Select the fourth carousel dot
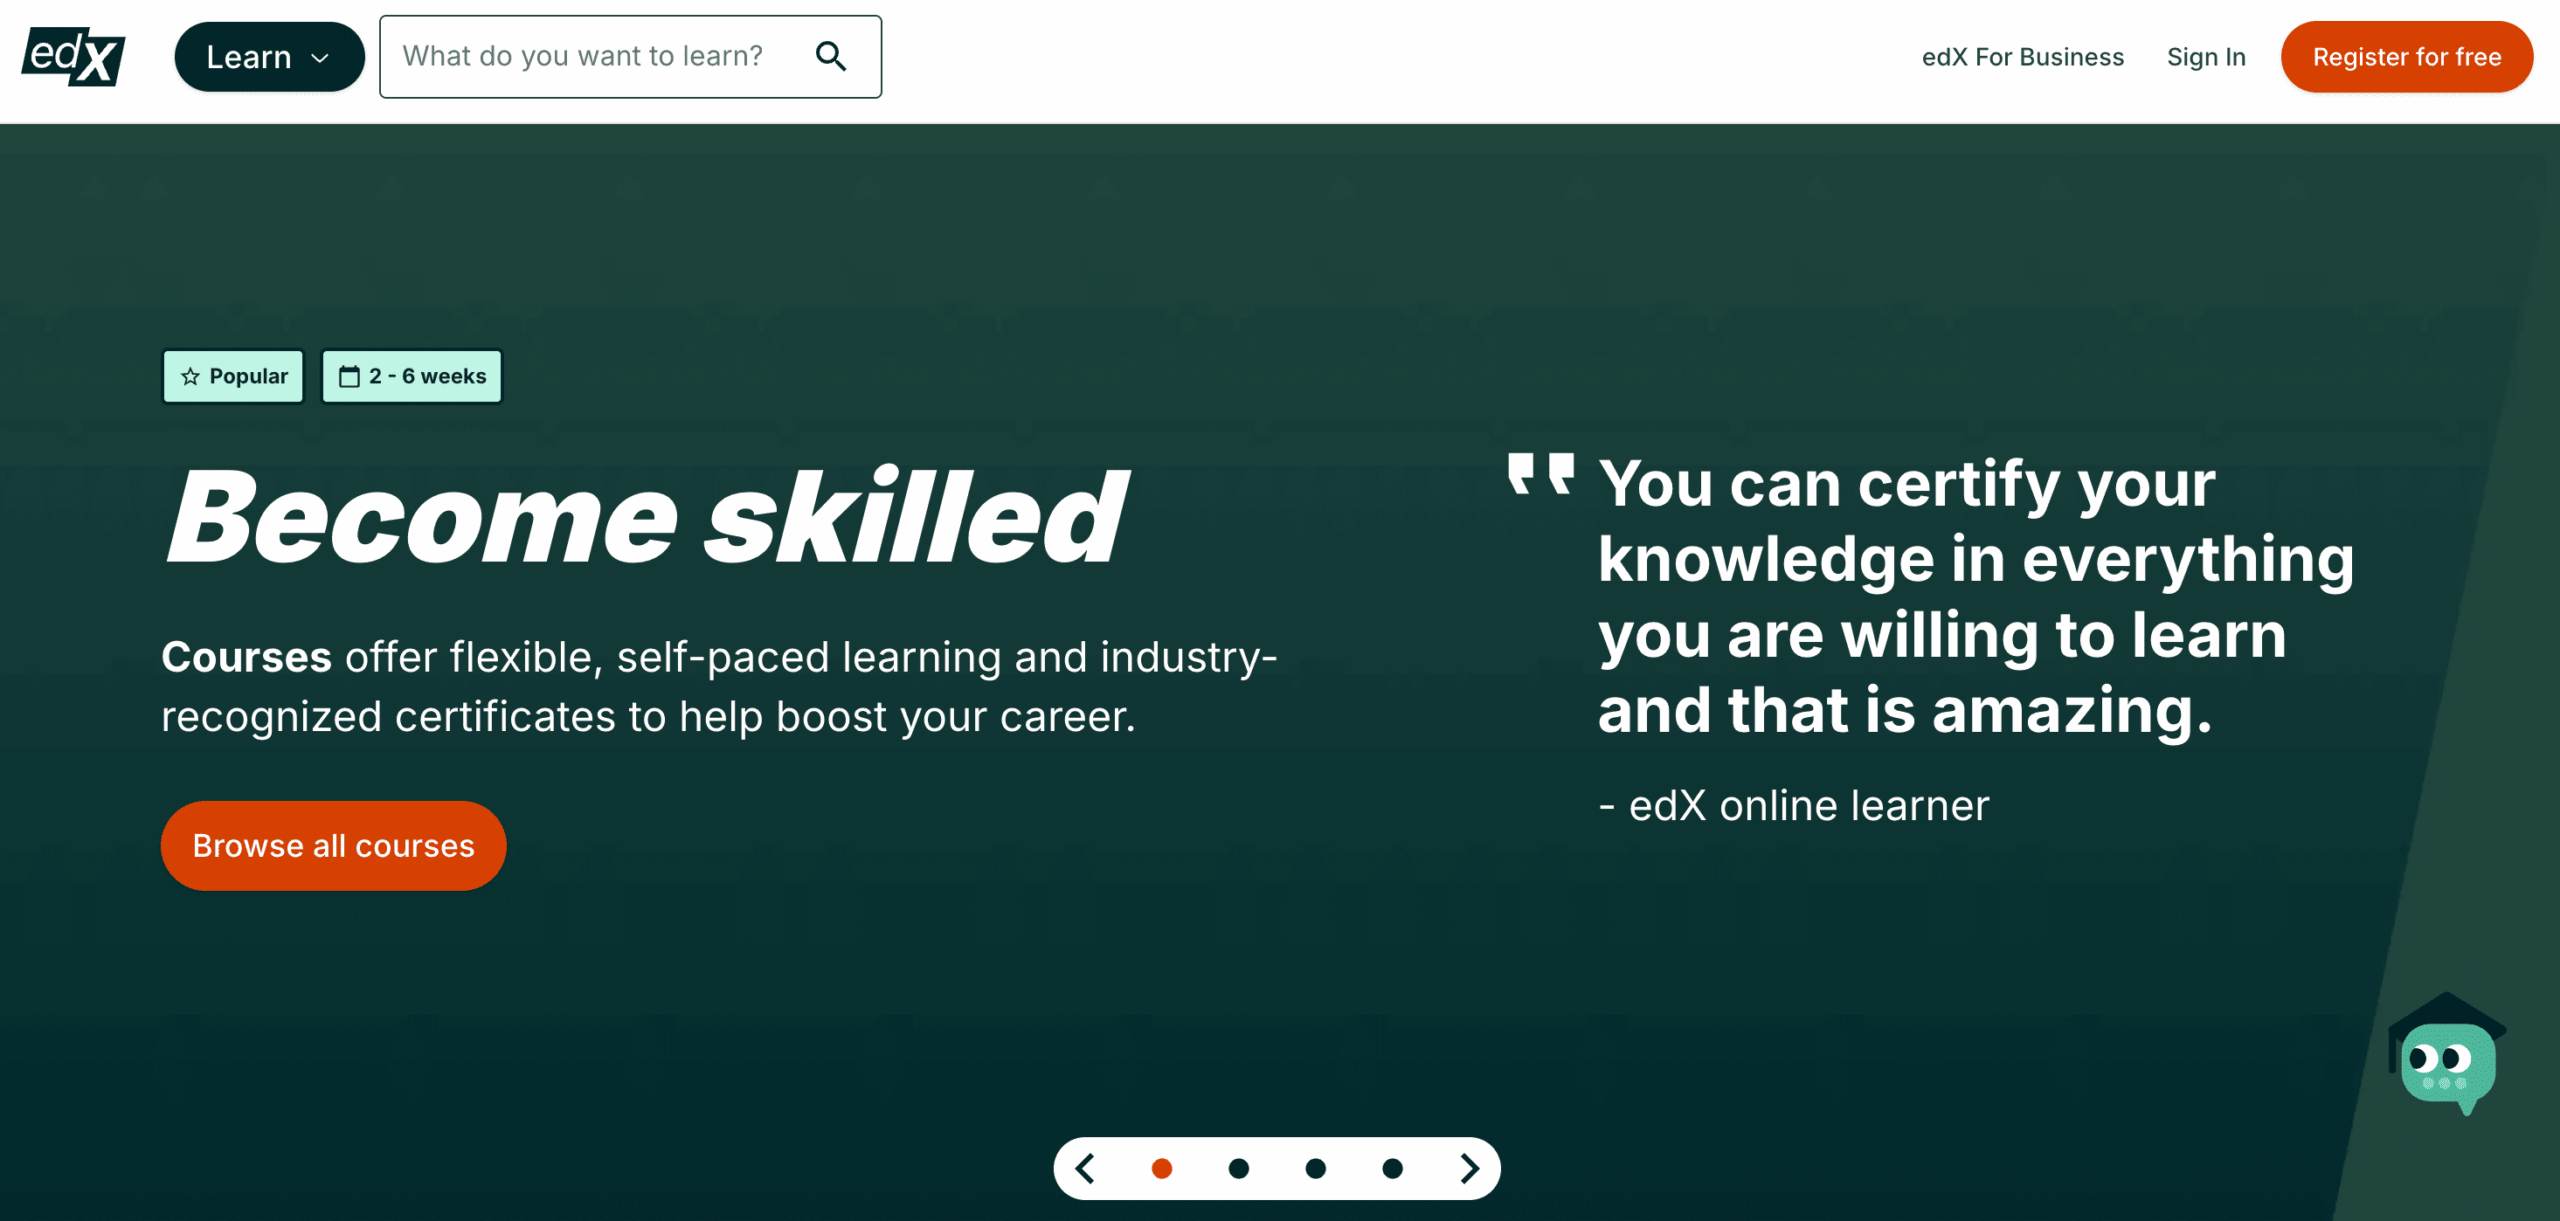The width and height of the screenshot is (2560, 1221). click(x=1392, y=1168)
